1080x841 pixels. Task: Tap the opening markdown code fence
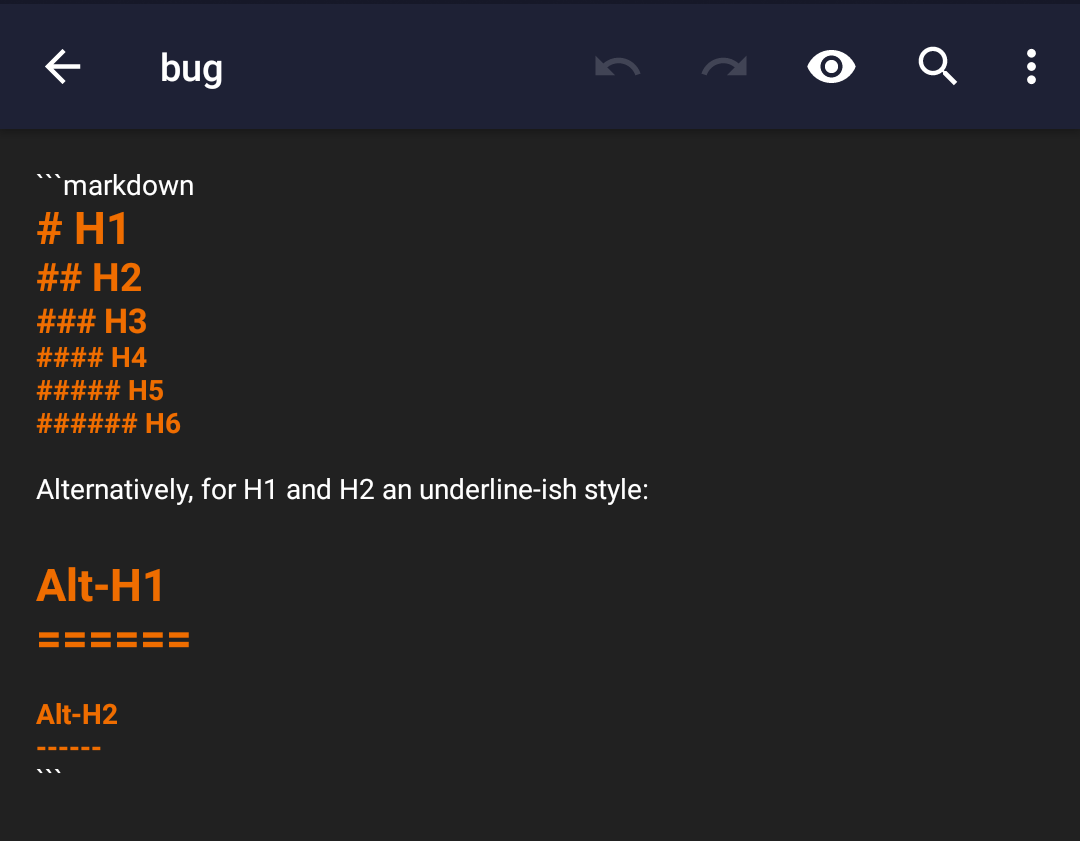115,184
